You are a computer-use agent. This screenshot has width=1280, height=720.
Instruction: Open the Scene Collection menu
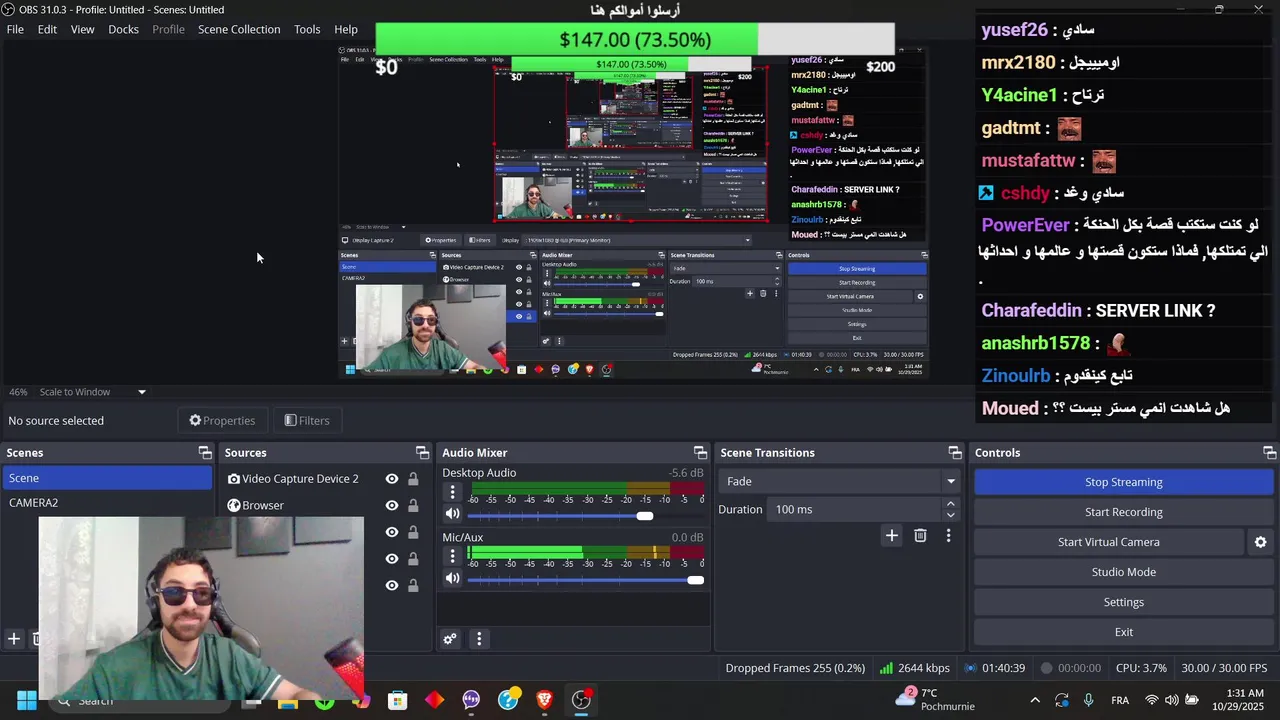239,29
